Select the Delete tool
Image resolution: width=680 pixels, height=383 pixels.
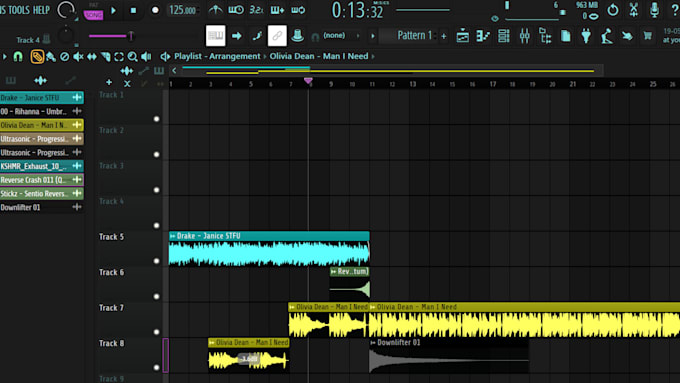click(64, 56)
